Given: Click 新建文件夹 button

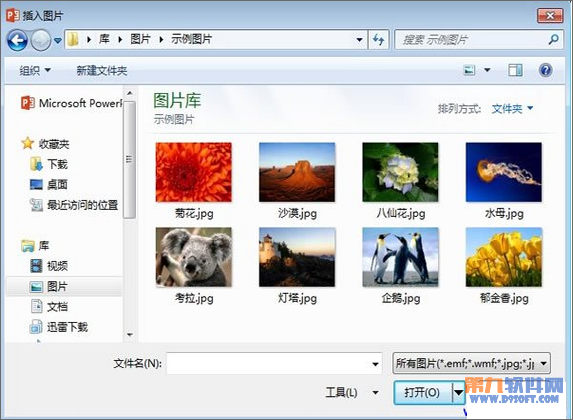Looking at the screenshot, I should pos(102,70).
